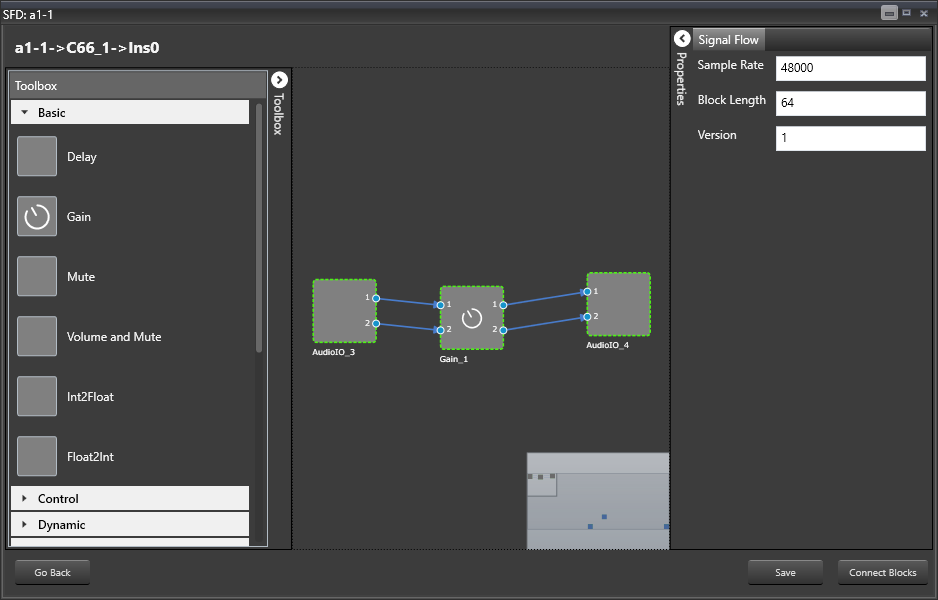Edit the Version field
The width and height of the screenshot is (938, 600).
[x=851, y=138]
